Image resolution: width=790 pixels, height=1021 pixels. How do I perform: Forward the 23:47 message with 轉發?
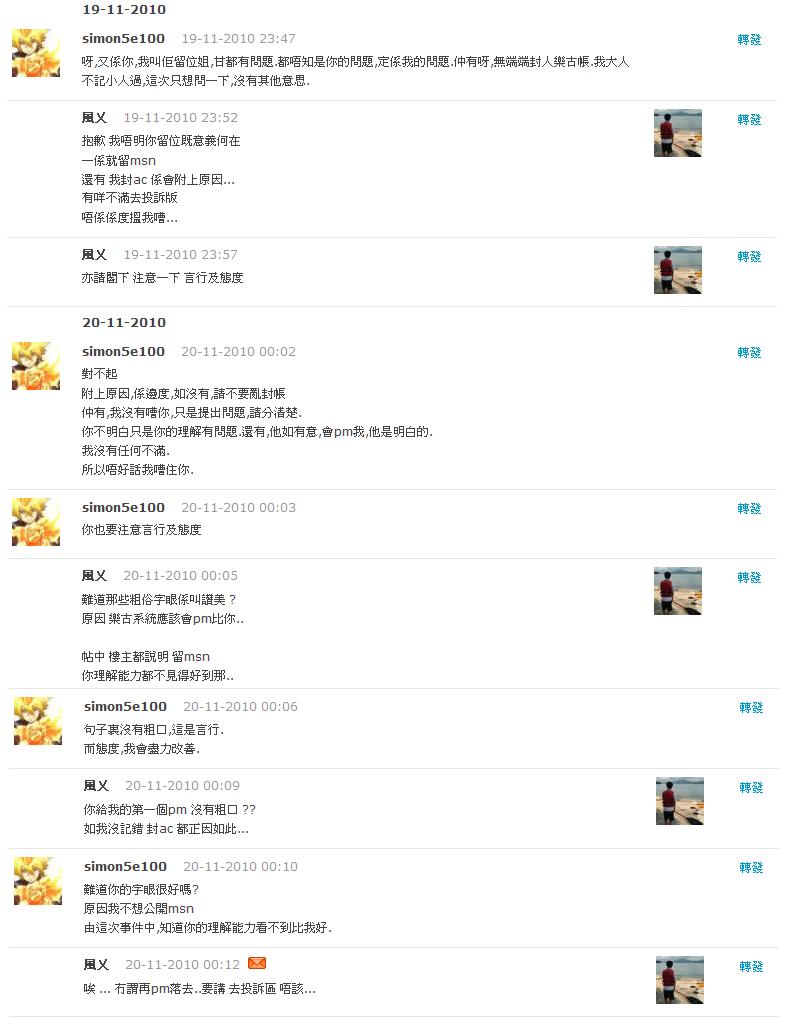[x=749, y=40]
